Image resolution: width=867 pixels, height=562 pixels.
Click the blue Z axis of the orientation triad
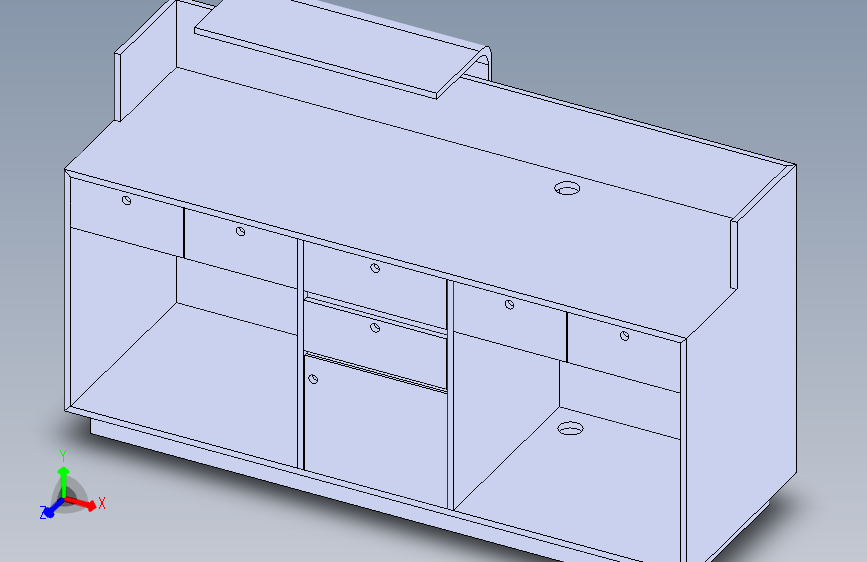coord(53,509)
